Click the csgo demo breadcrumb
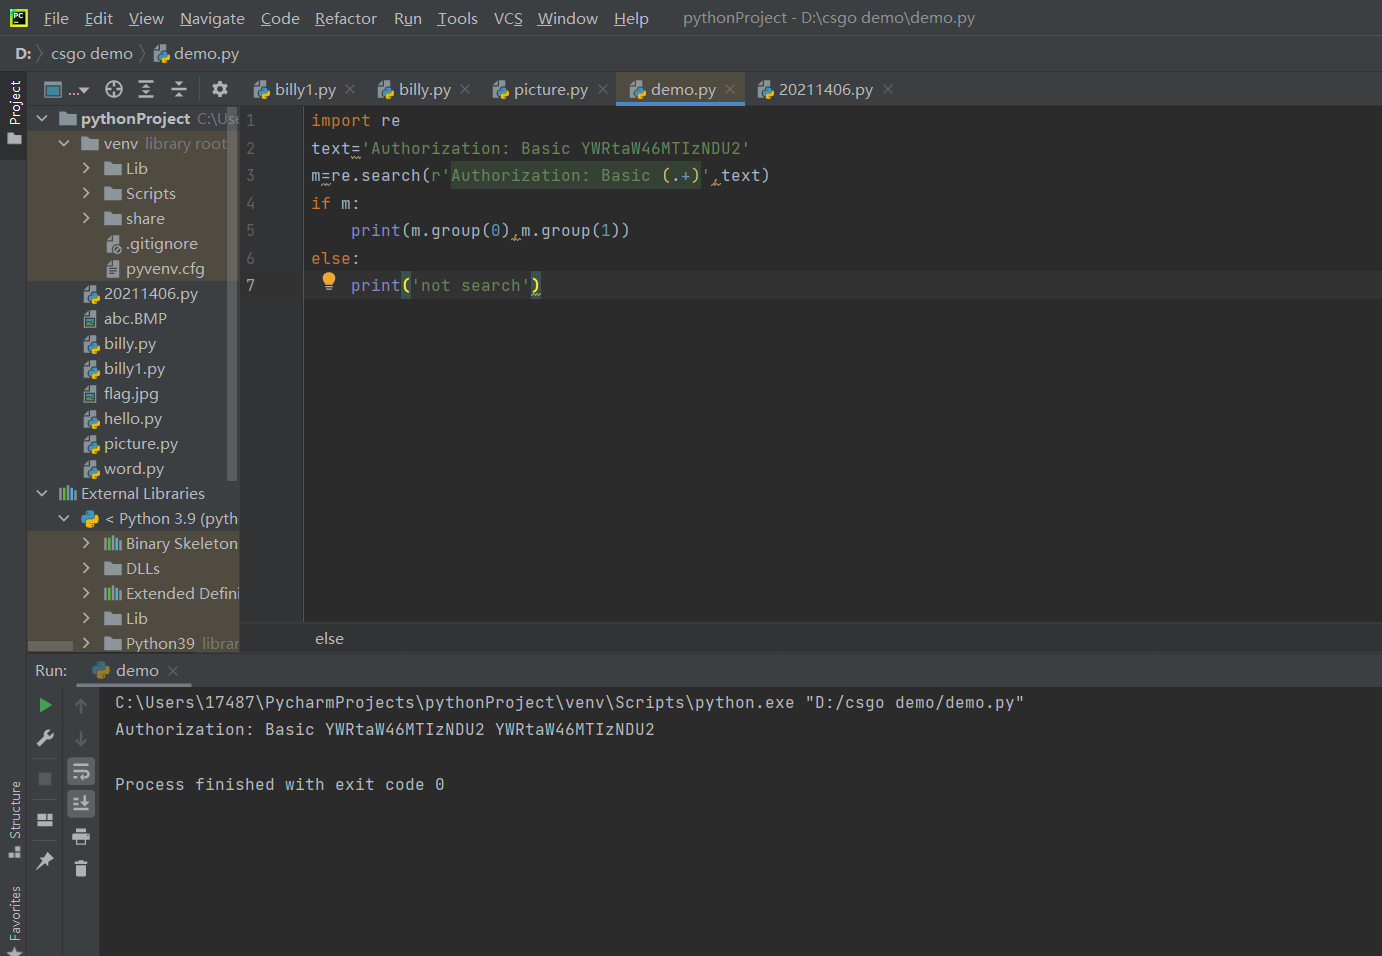This screenshot has height=956, width=1382. coord(92,53)
